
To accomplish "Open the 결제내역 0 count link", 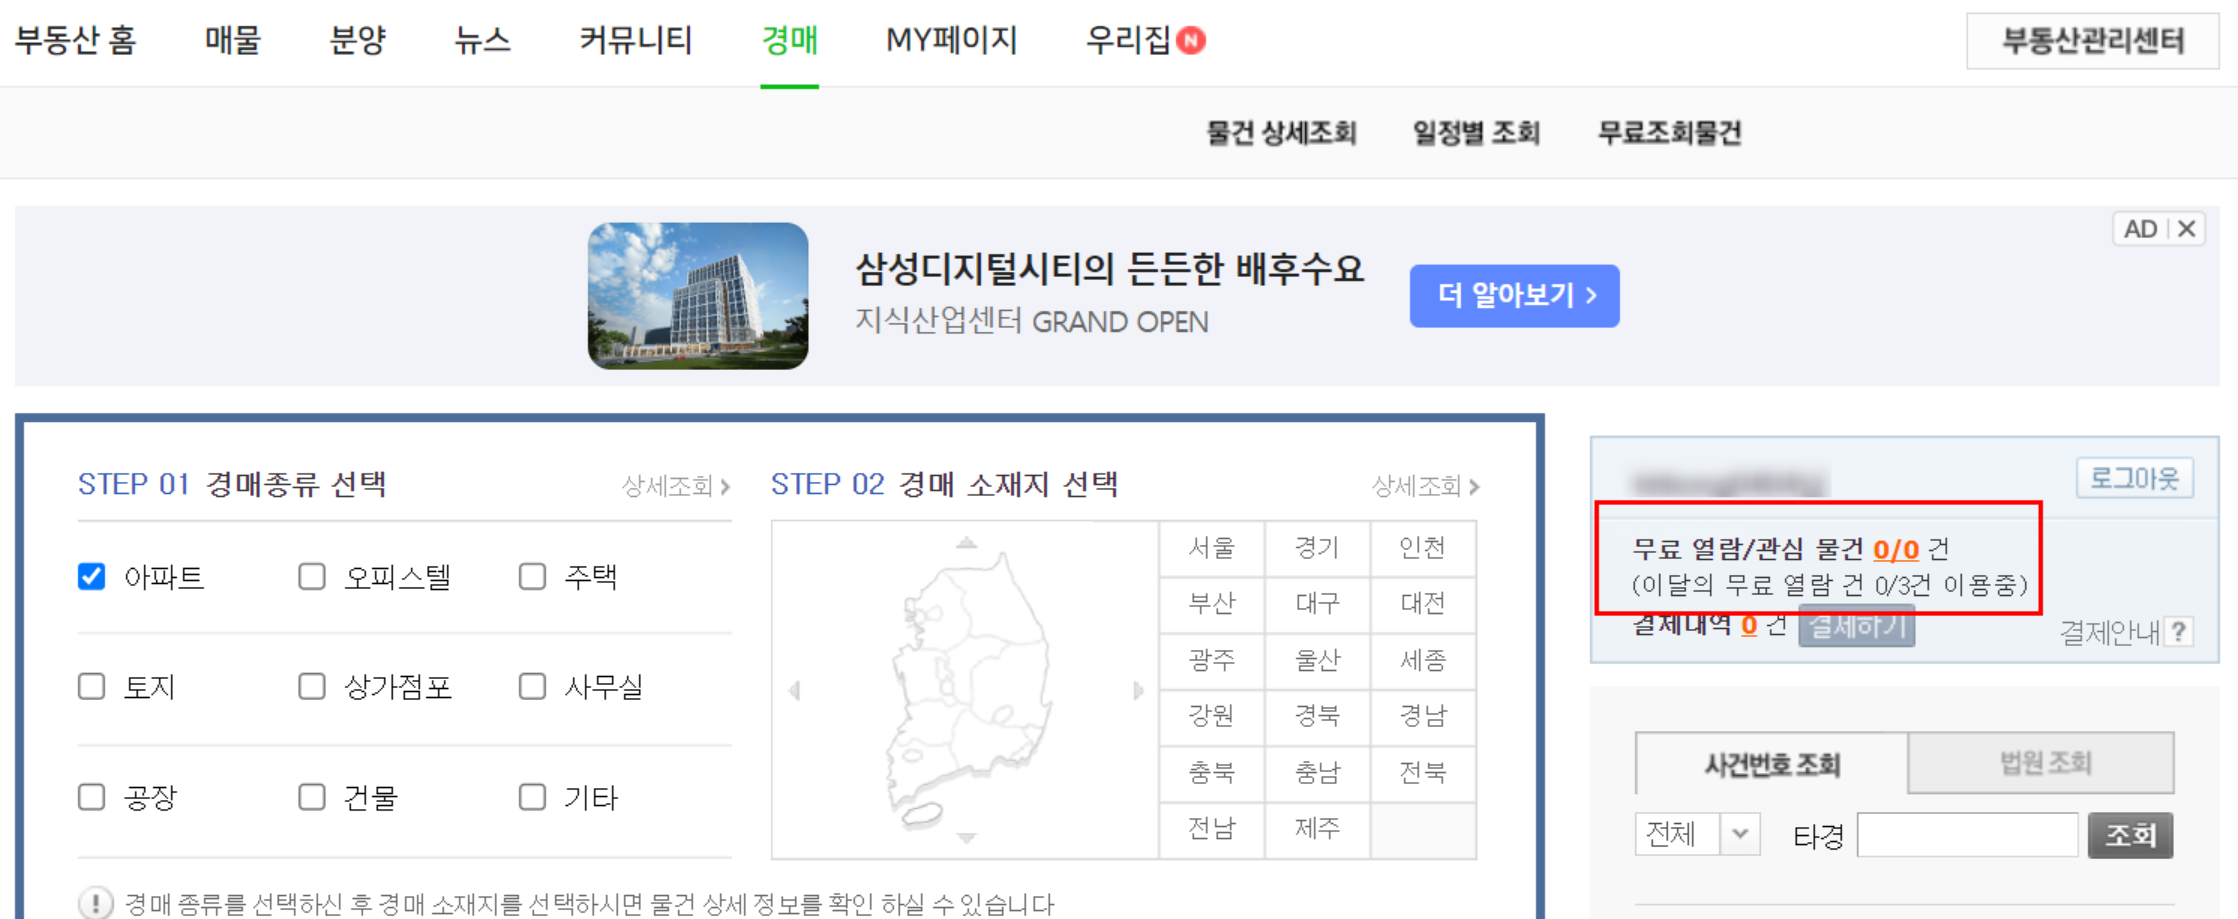I will (x=1748, y=626).
